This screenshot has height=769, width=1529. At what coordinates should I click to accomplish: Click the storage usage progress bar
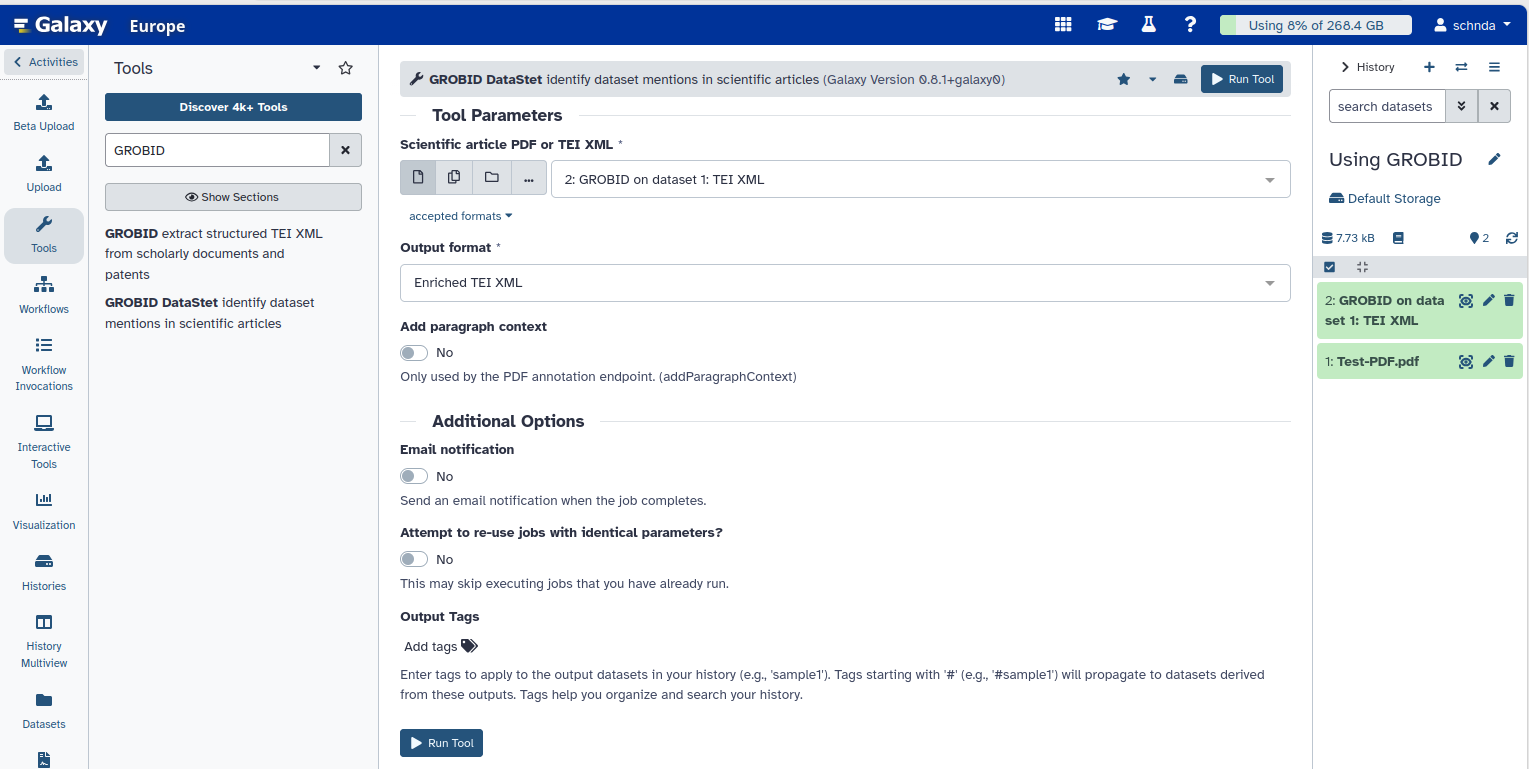click(x=1315, y=25)
